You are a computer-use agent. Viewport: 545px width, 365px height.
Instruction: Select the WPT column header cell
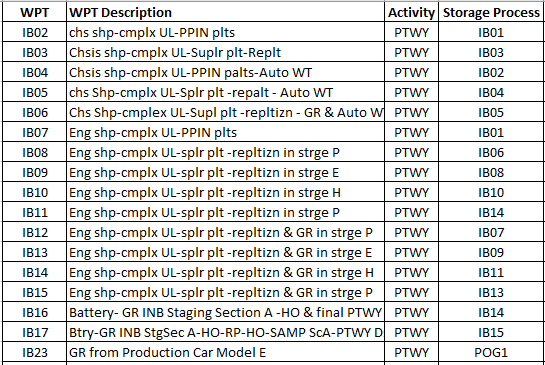[x=34, y=13]
